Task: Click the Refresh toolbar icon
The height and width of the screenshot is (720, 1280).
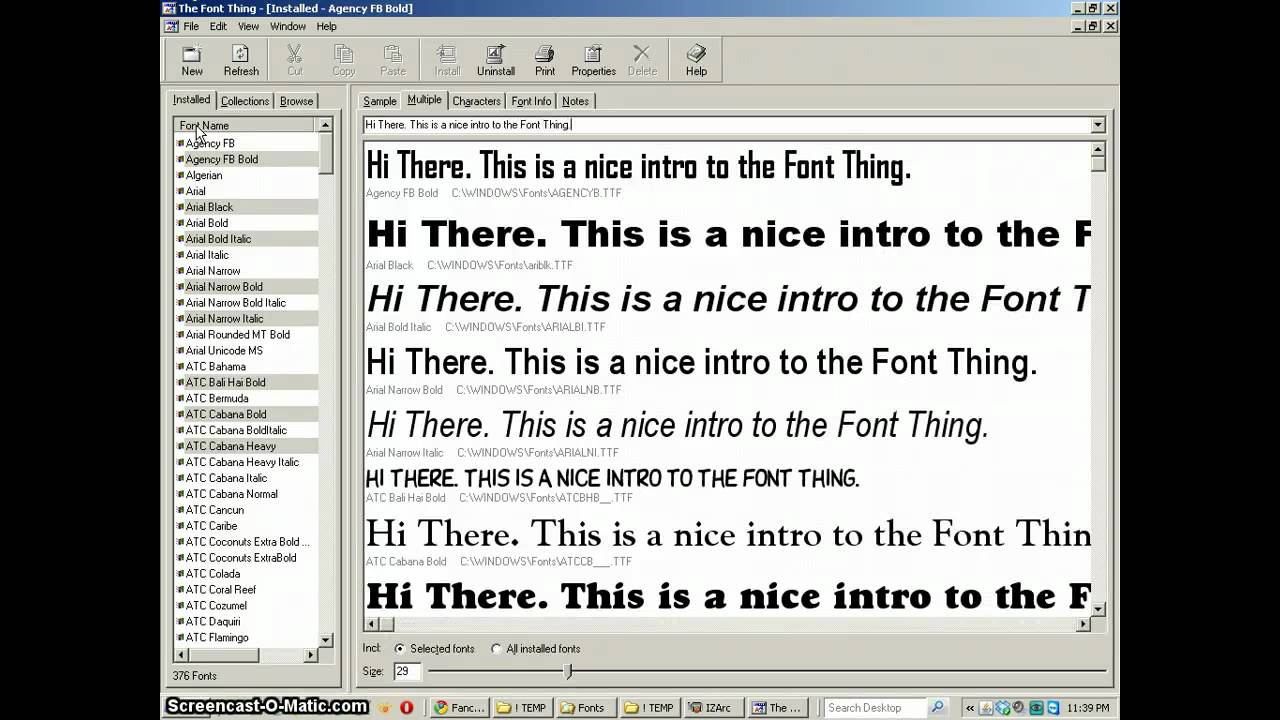Action: [241, 60]
